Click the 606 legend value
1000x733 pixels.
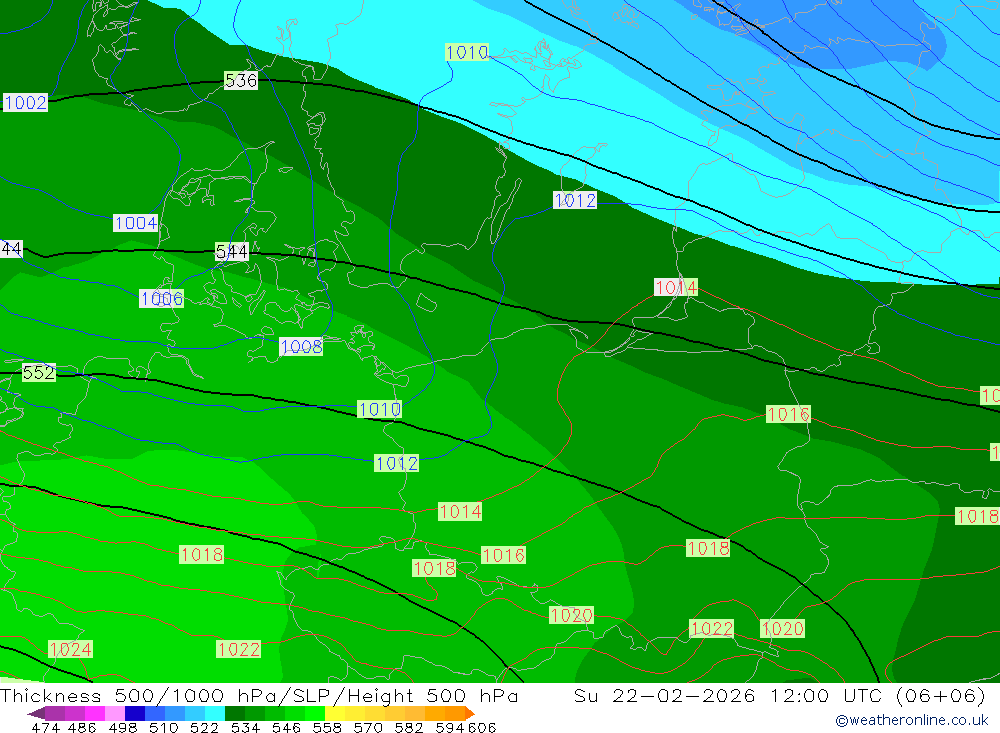[482, 728]
